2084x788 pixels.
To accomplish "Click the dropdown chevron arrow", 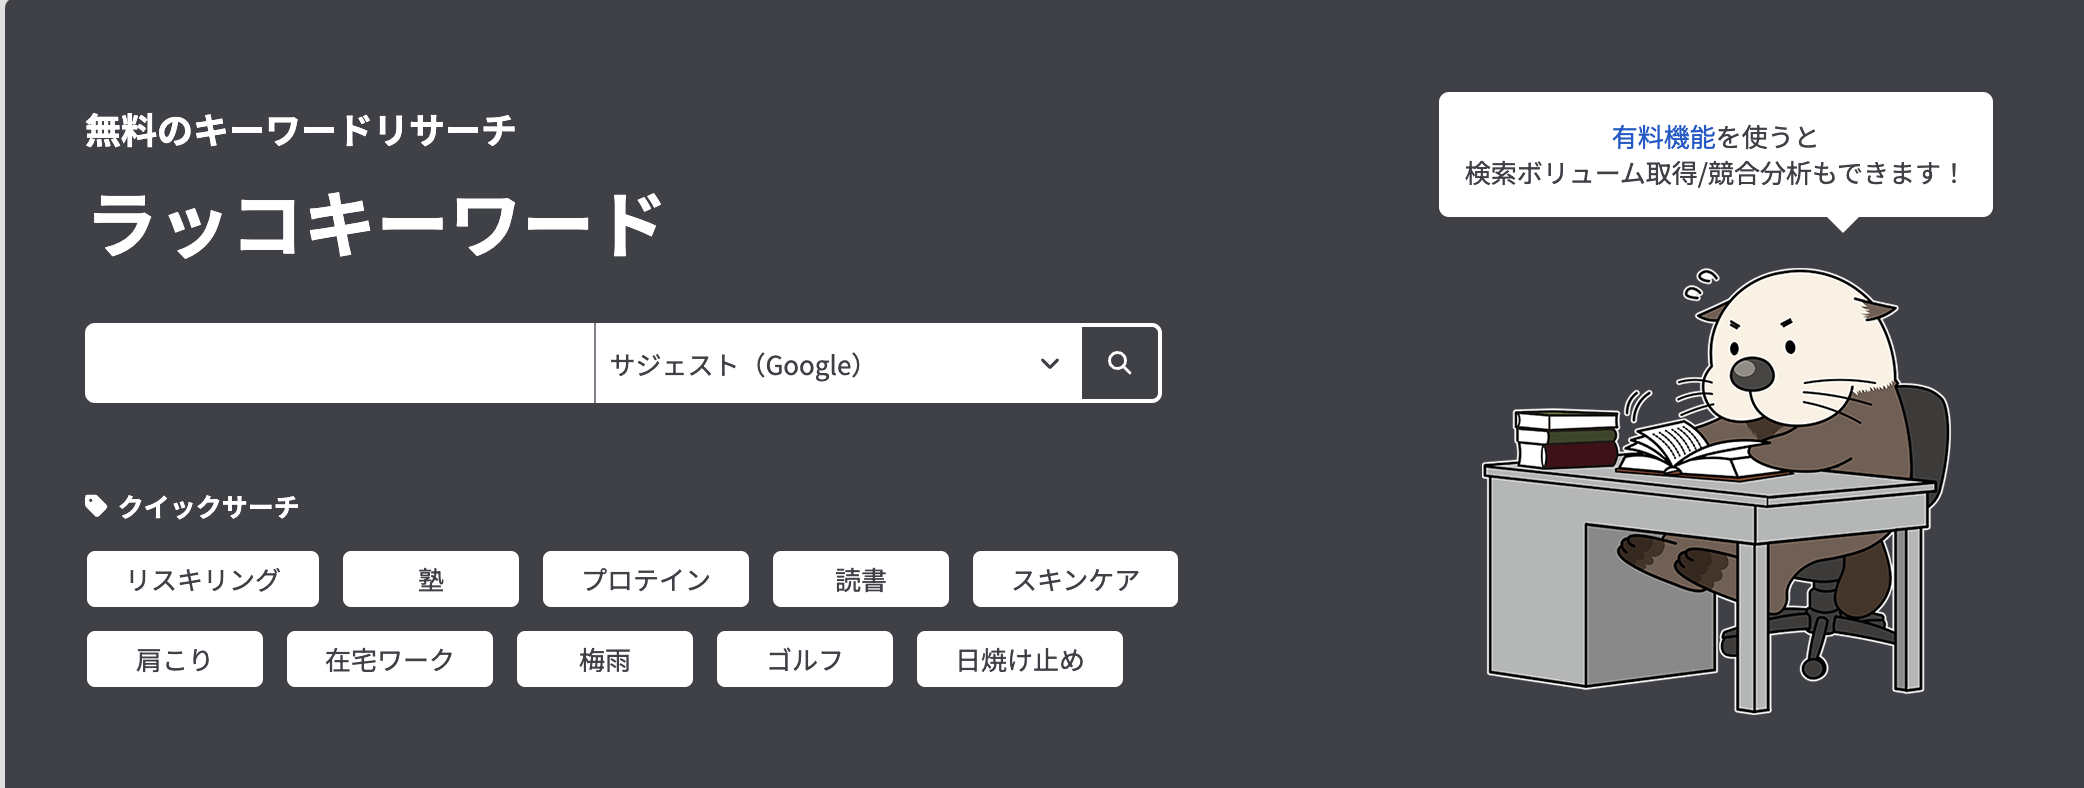I will tap(1049, 364).
